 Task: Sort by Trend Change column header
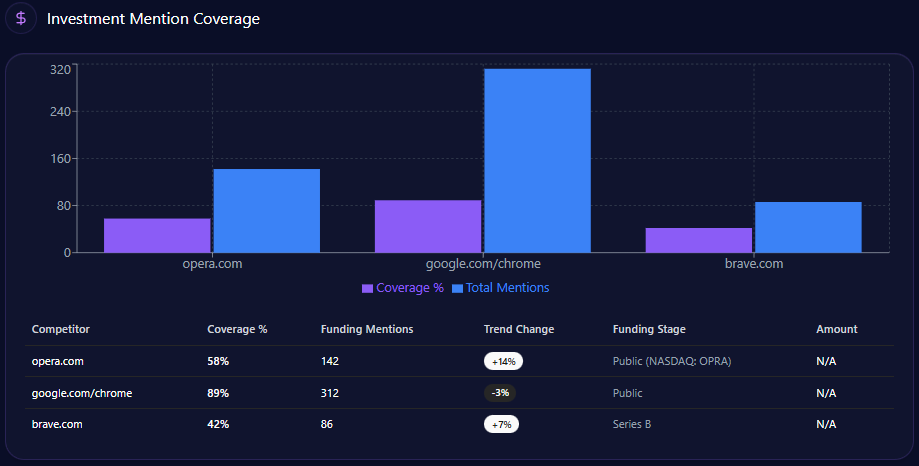pyautogui.click(x=518, y=329)
